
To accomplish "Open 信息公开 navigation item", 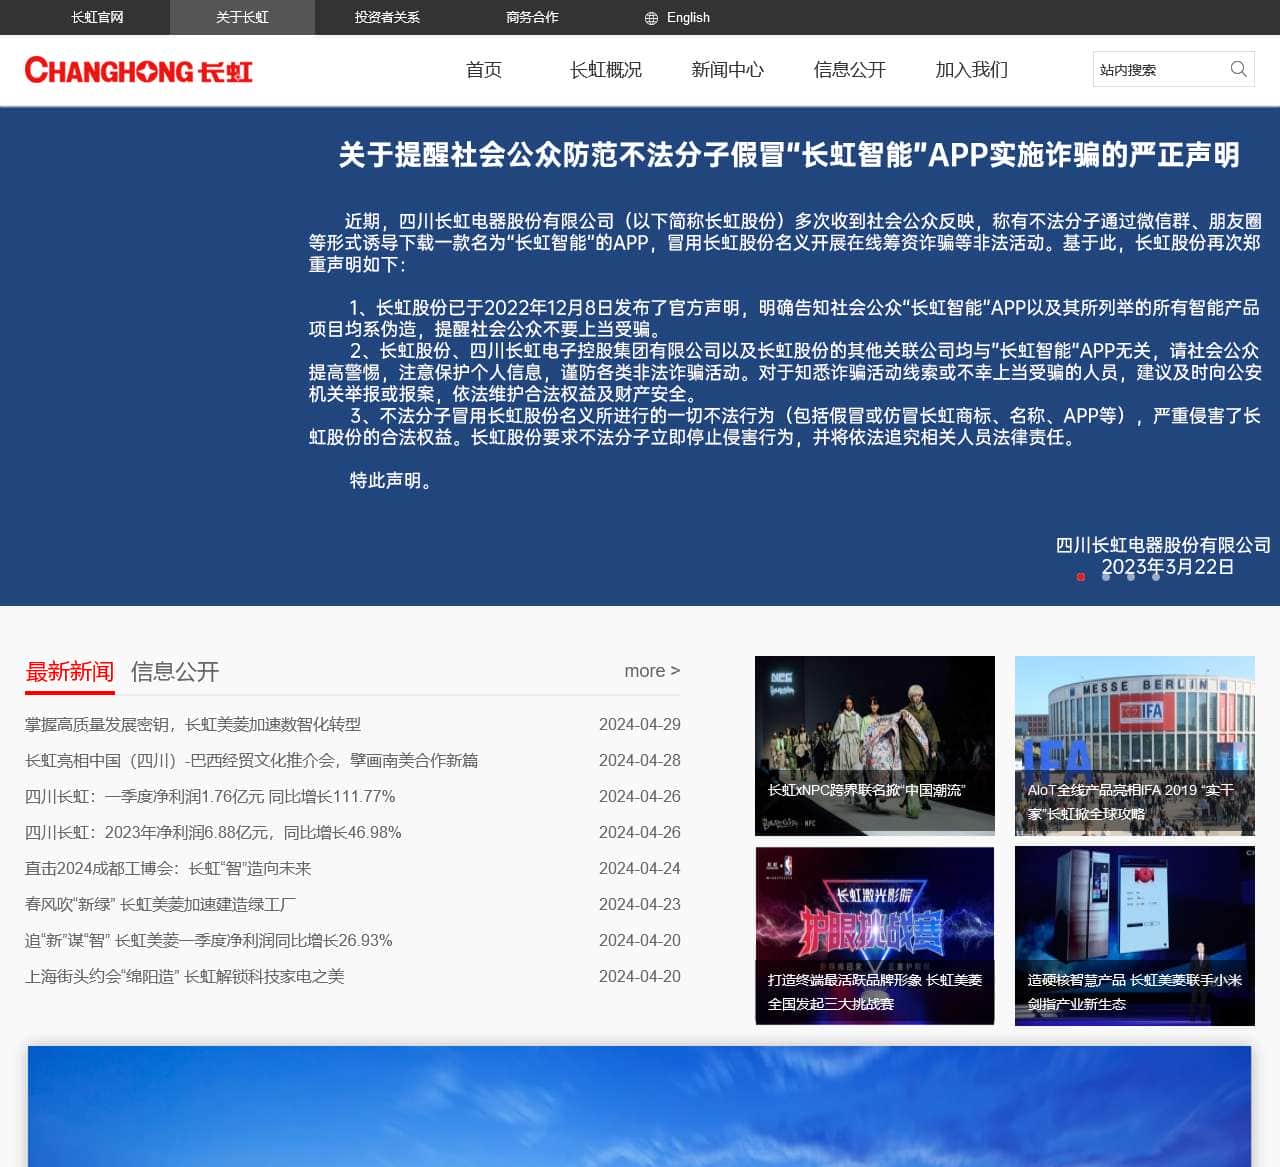I will click(850, 70).
